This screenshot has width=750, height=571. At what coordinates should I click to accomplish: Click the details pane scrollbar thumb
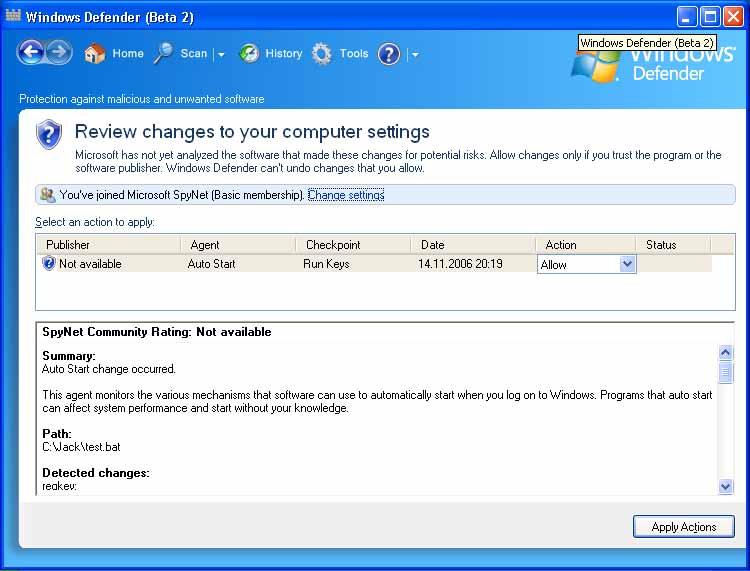pyautogui.click(x=726, y=373)
